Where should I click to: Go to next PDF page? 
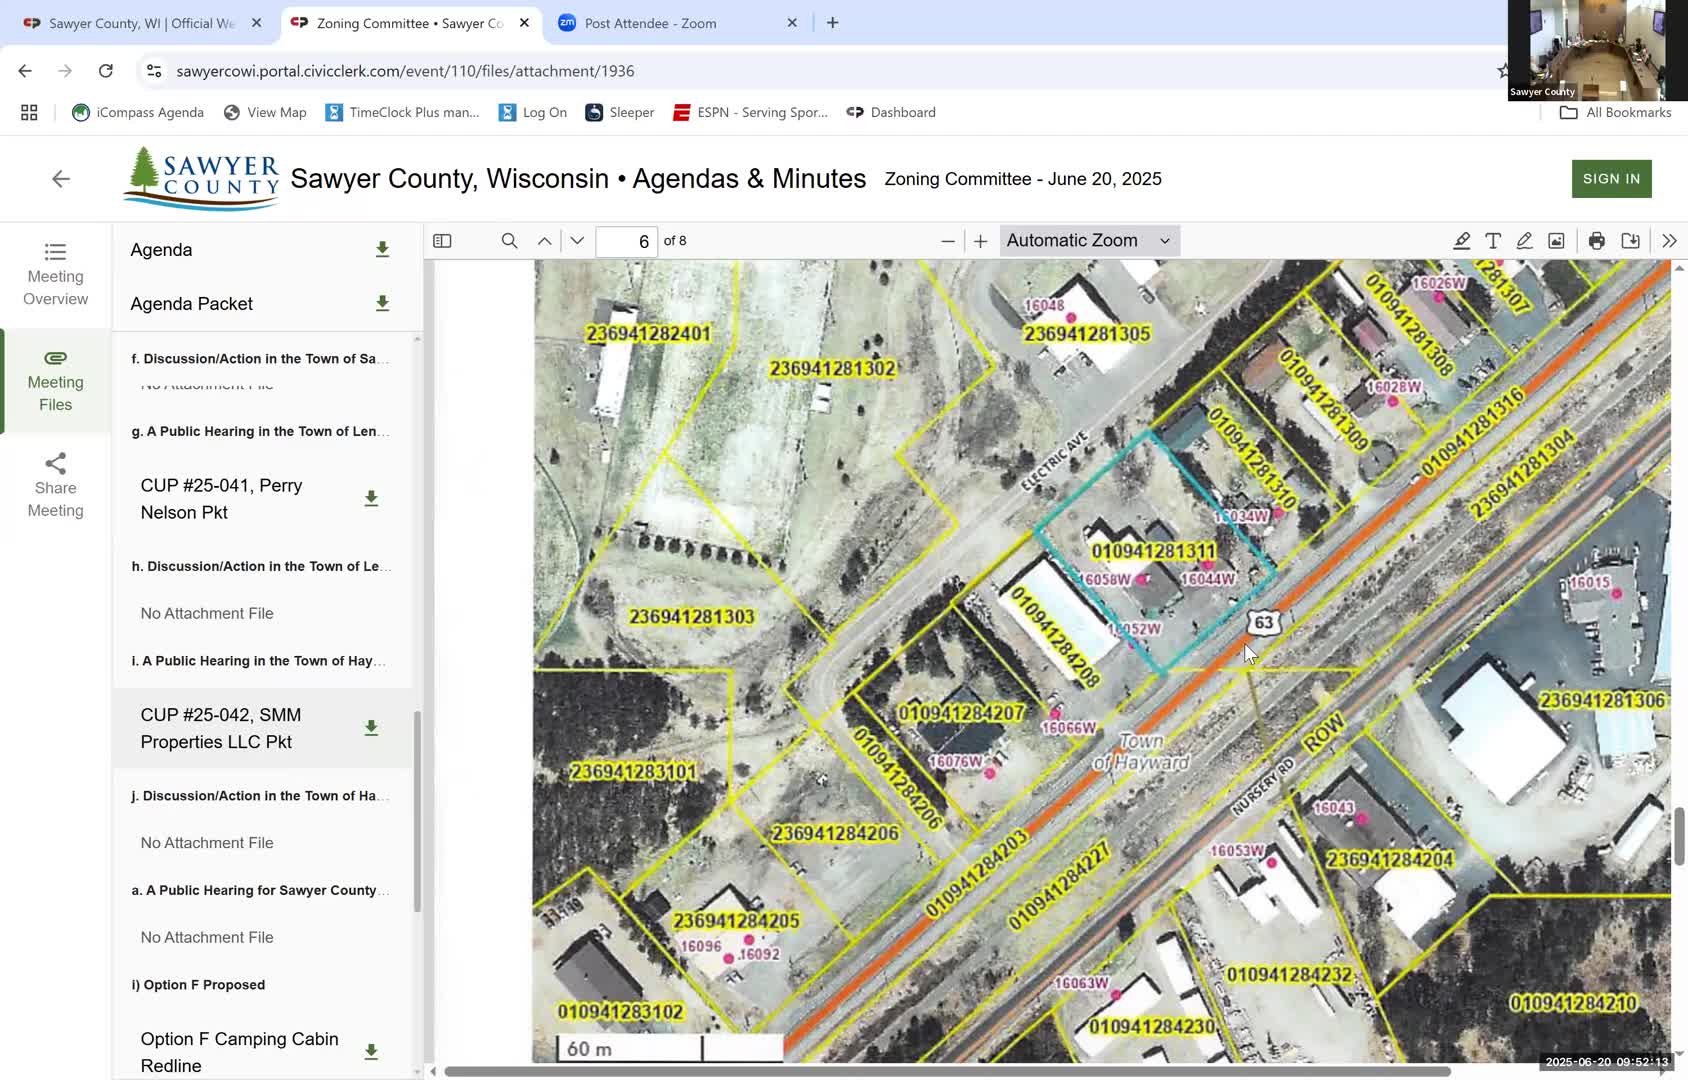point(577,241)
